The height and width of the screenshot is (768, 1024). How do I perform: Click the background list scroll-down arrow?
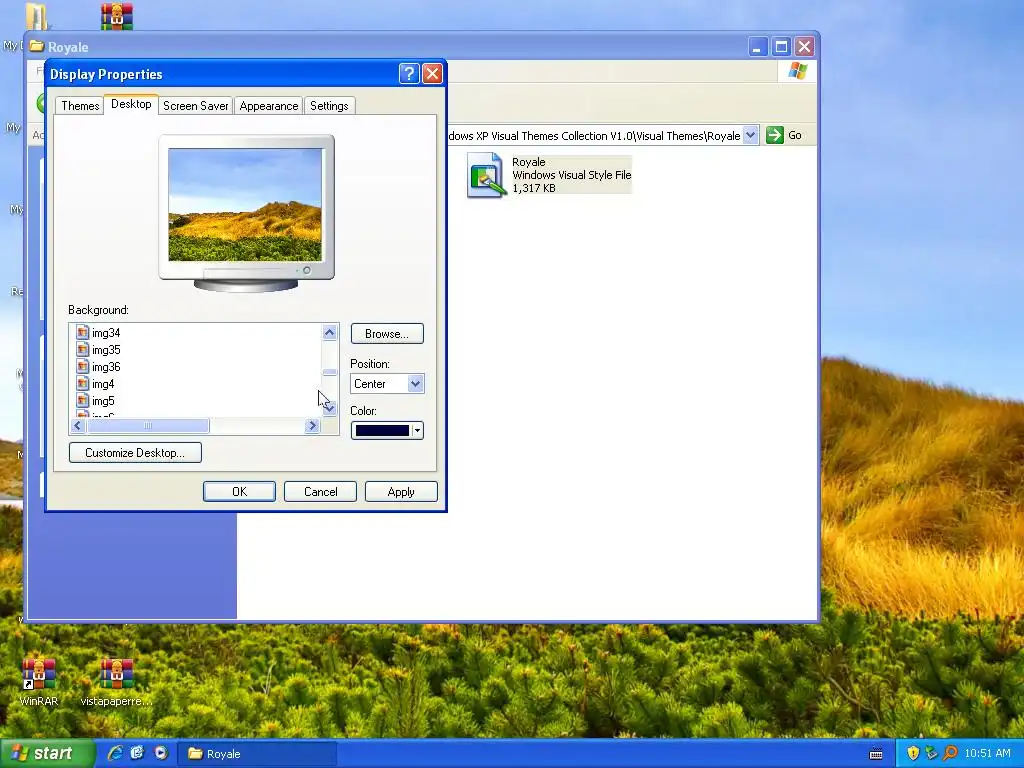(x=329, y=409)
